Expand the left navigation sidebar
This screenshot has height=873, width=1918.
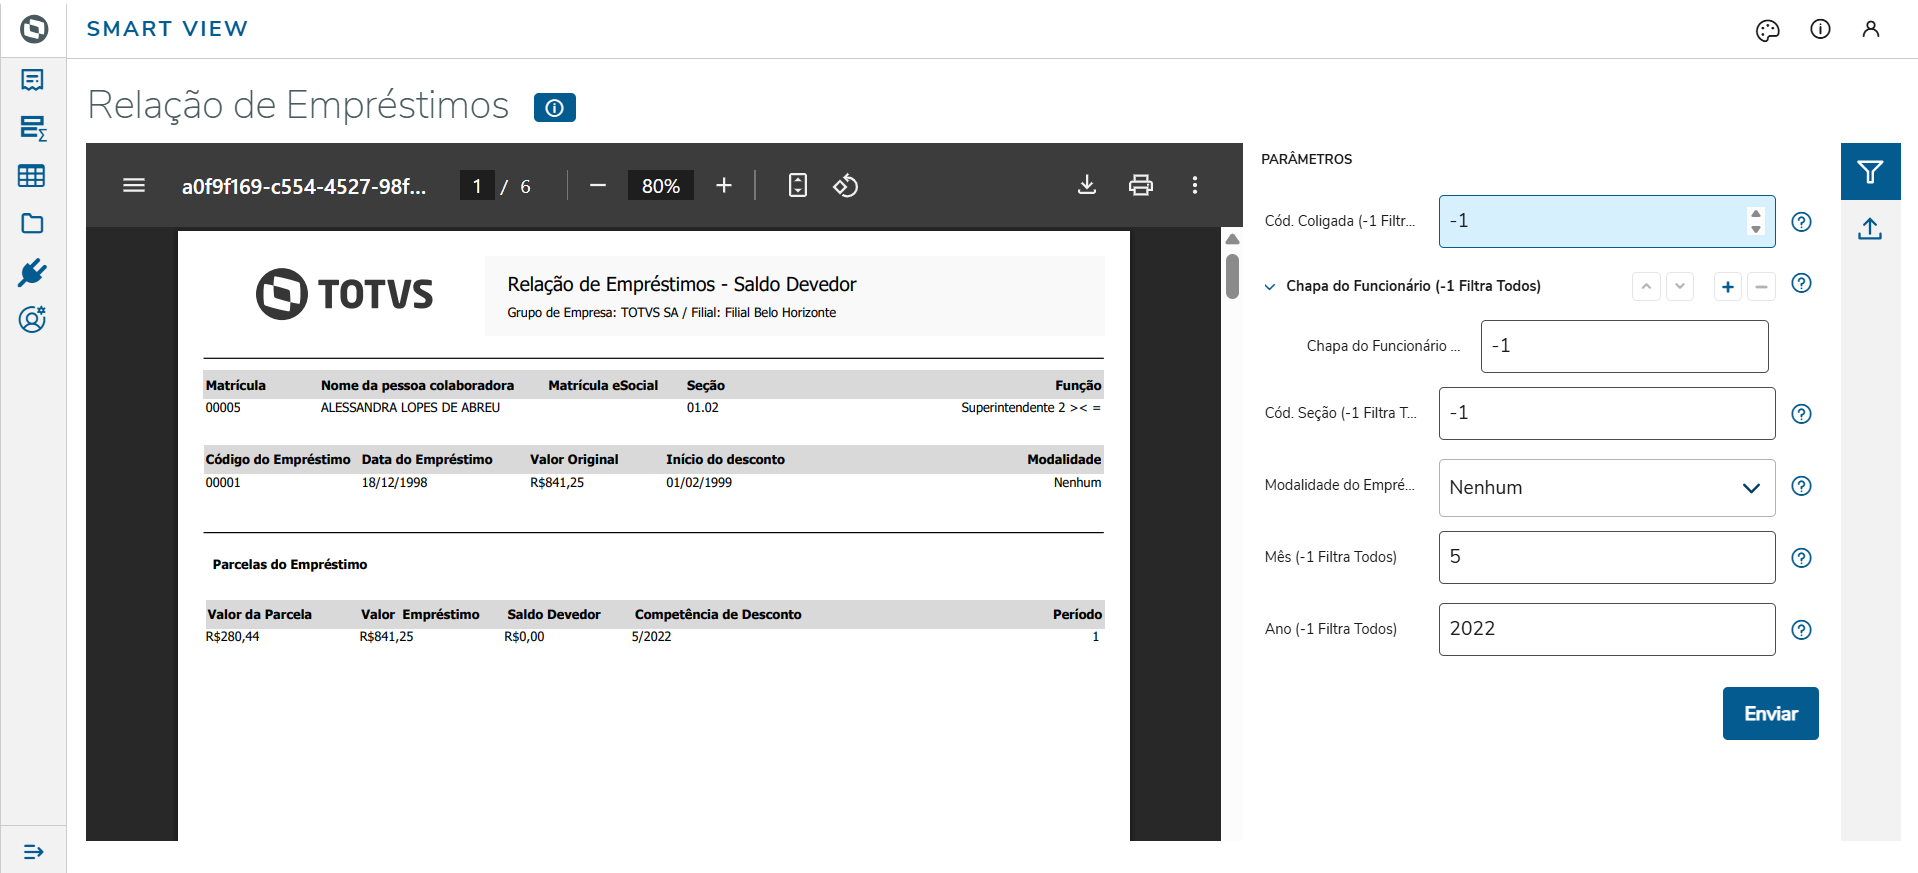33,851
